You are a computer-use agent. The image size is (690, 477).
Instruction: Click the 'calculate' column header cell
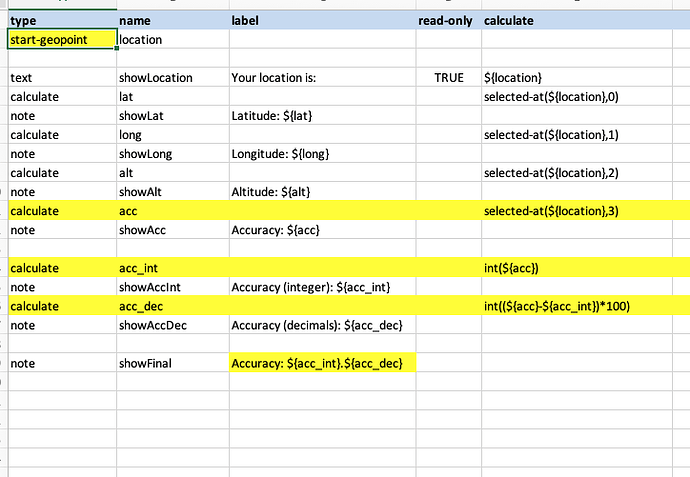(583, 20)
